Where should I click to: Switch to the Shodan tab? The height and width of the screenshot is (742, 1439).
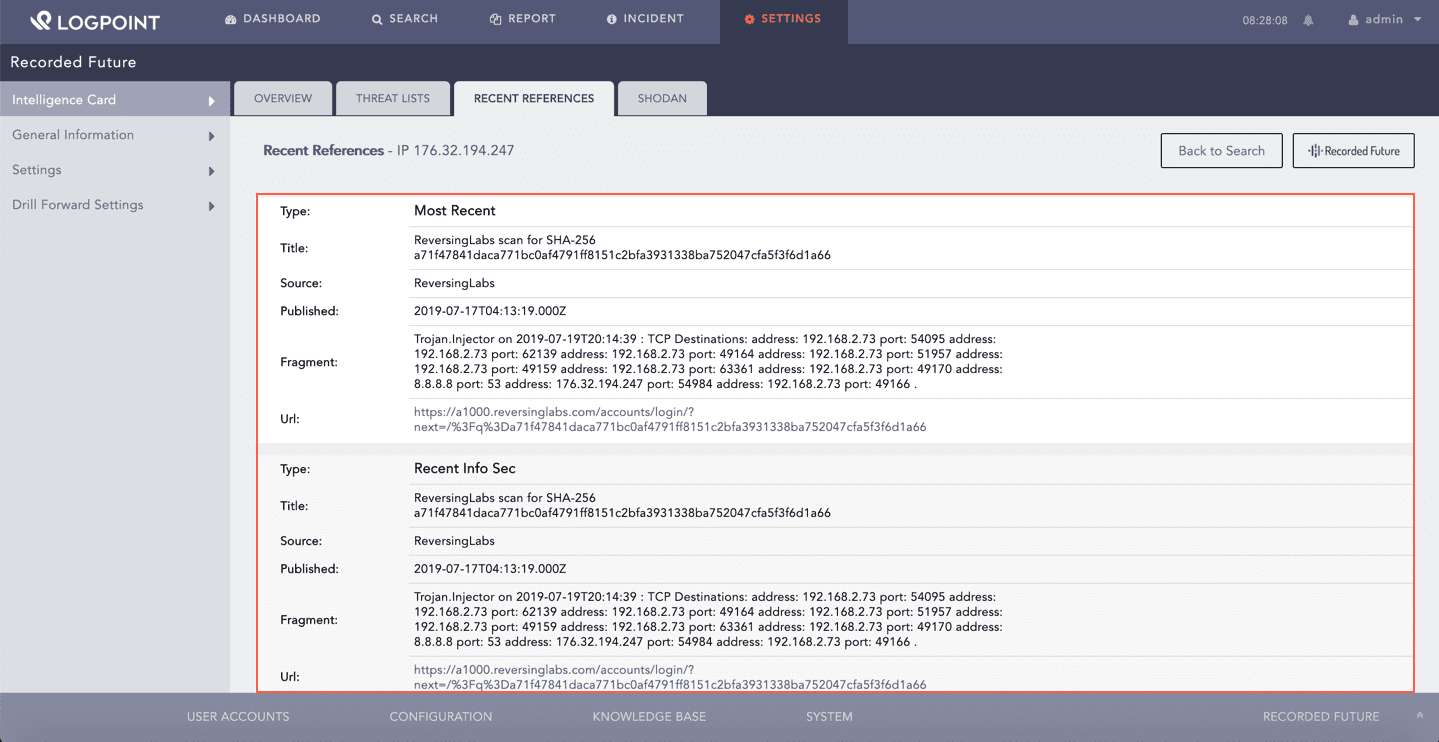coord(662,98)
